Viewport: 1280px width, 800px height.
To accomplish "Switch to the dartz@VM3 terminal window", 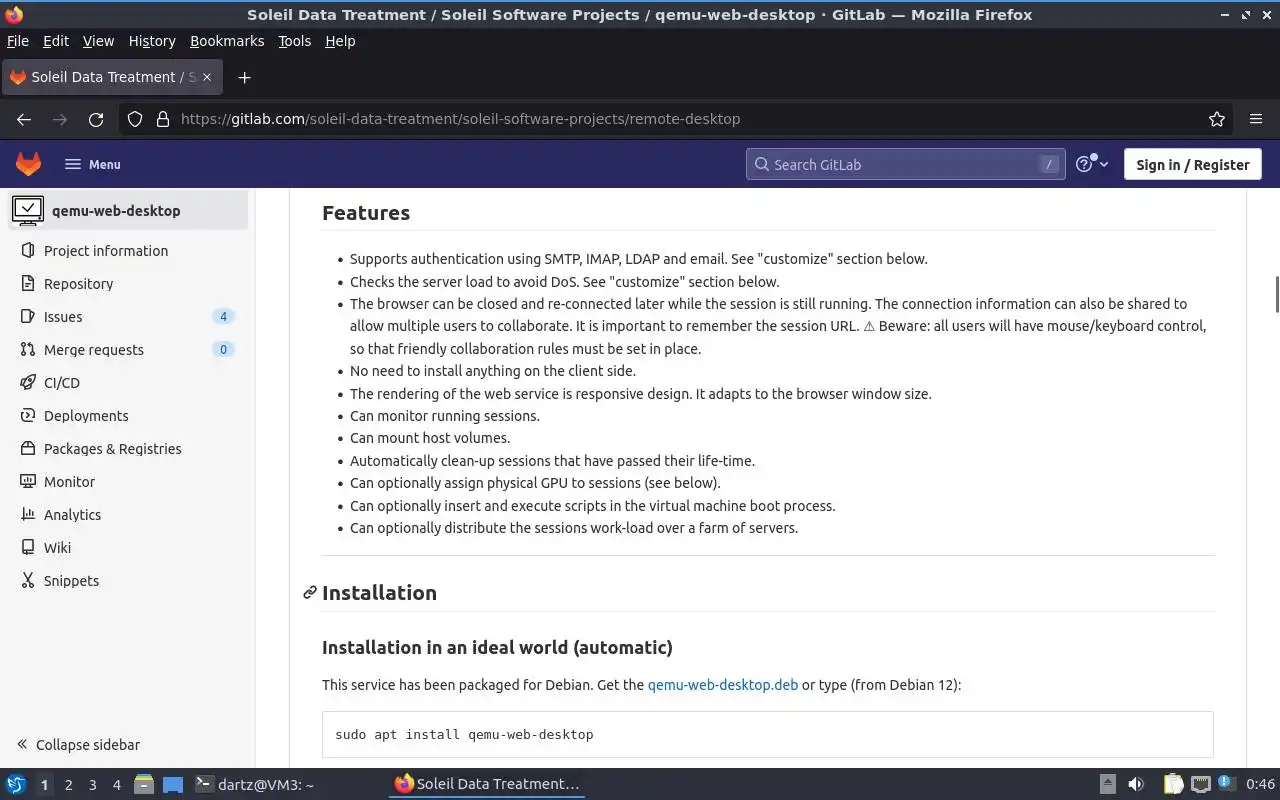I will 254,785.
